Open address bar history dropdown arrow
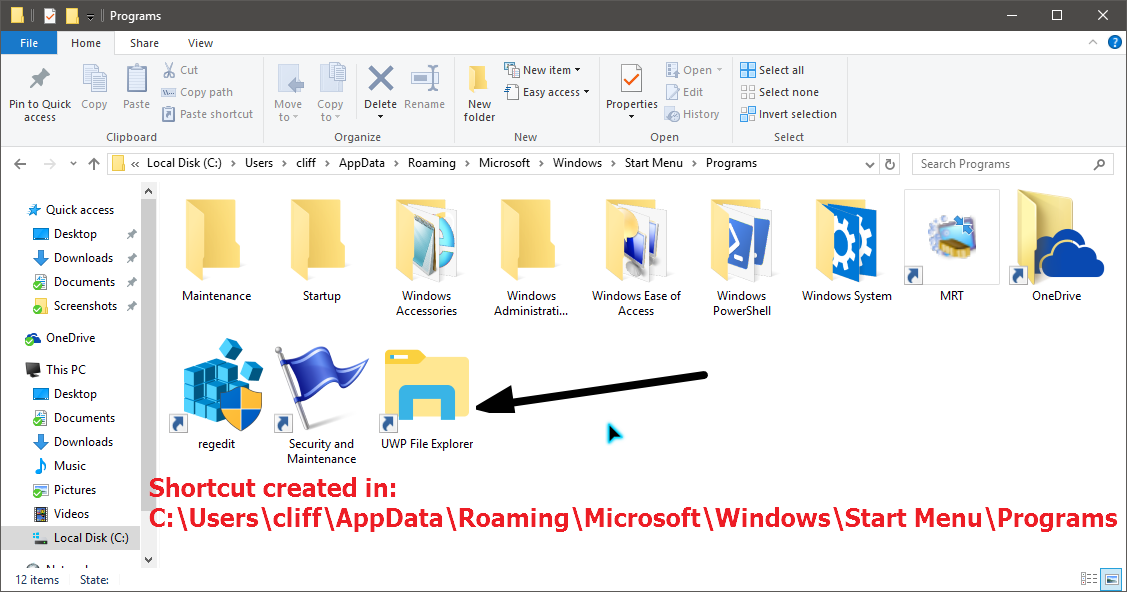 click(x=870, y=164)
